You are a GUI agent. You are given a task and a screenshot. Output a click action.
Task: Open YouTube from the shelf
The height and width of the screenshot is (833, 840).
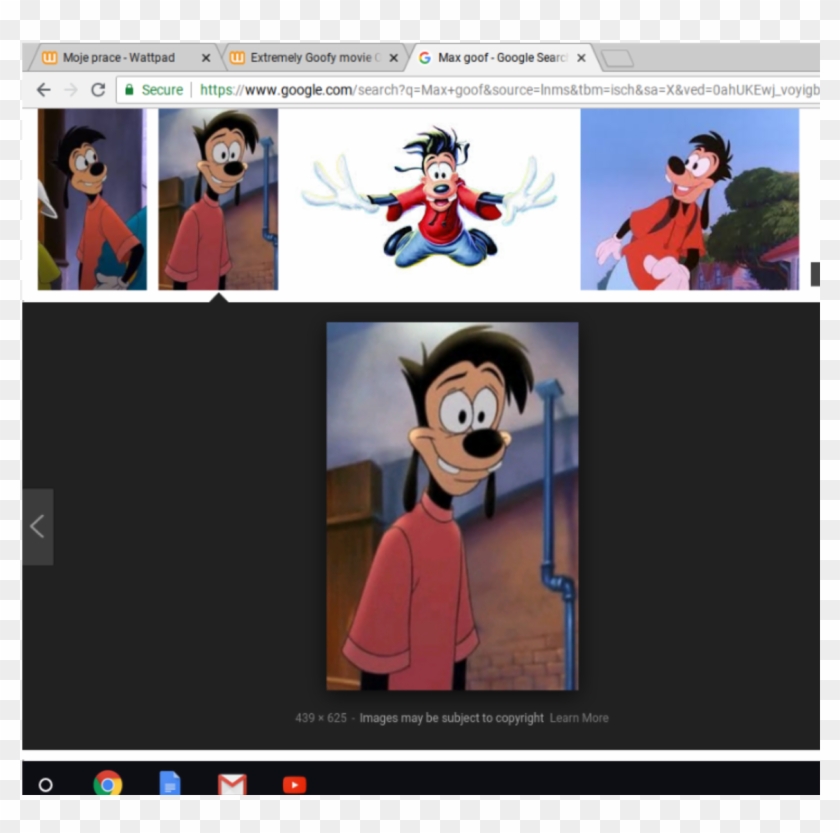[x=294, y=785]
